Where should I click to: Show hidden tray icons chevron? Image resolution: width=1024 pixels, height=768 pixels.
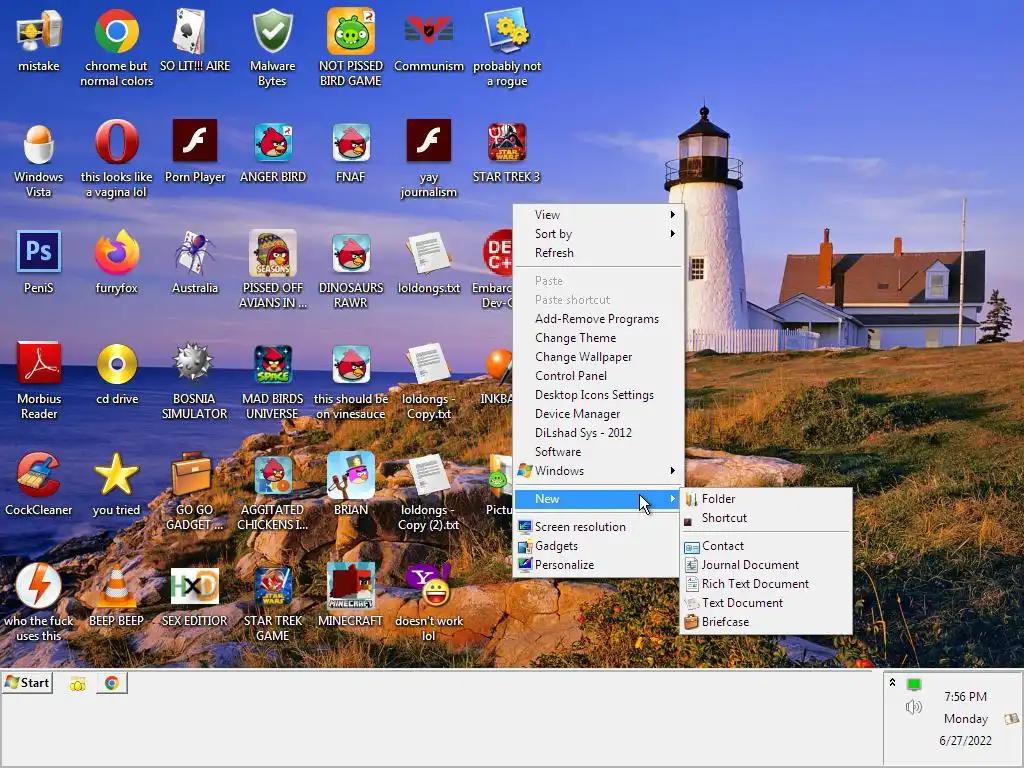click(892, 682)
